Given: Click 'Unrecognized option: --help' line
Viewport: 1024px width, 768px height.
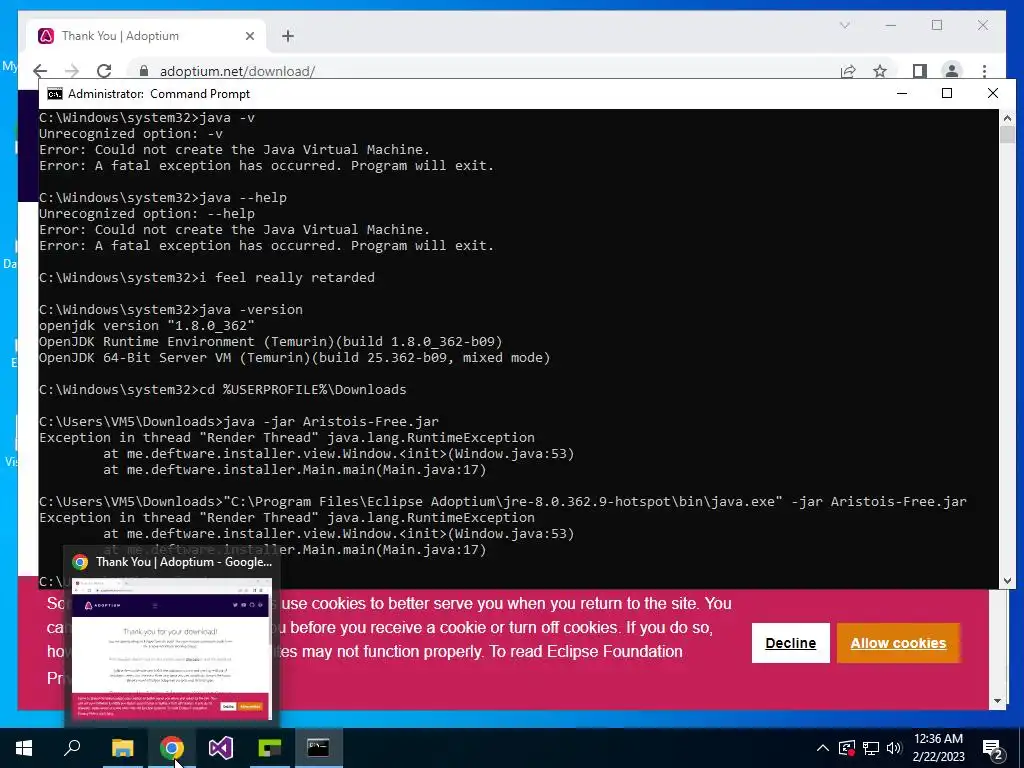Looking at the screenshot, I should click(x=147, y=214).
